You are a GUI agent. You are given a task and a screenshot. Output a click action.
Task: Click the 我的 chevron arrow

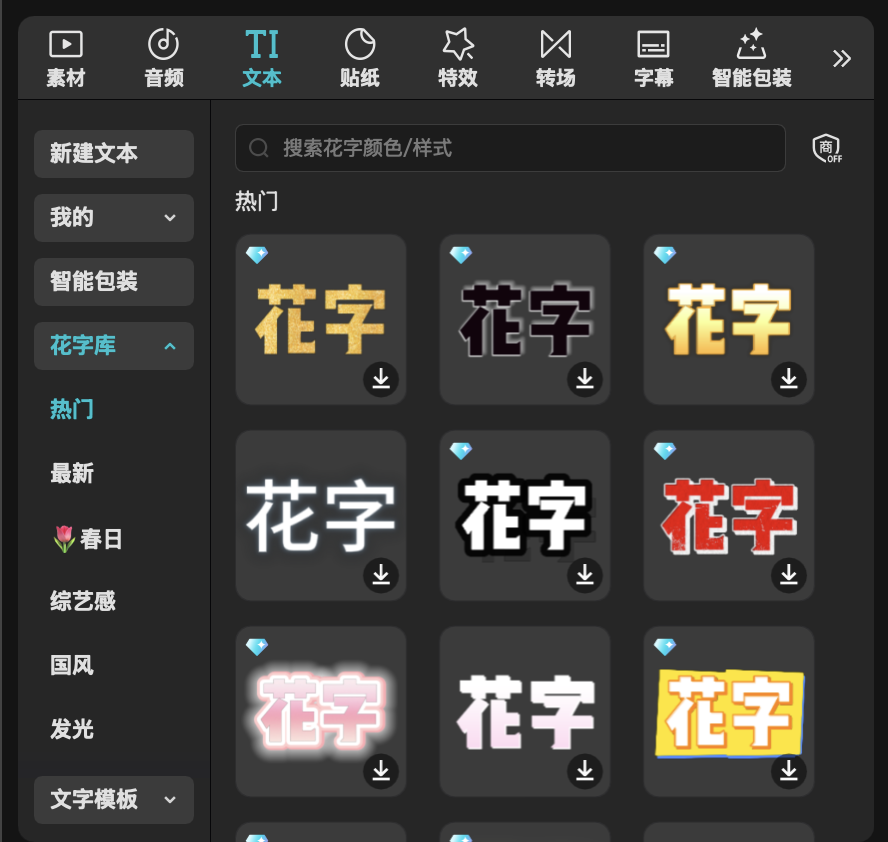(x=170, y=218)
